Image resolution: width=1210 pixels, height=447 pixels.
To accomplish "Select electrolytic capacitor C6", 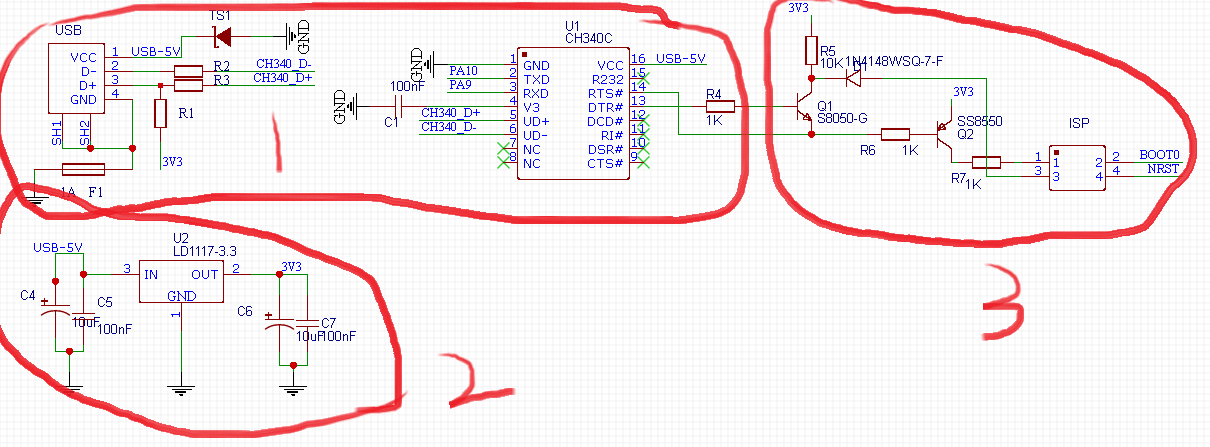I will coord(279,322).
